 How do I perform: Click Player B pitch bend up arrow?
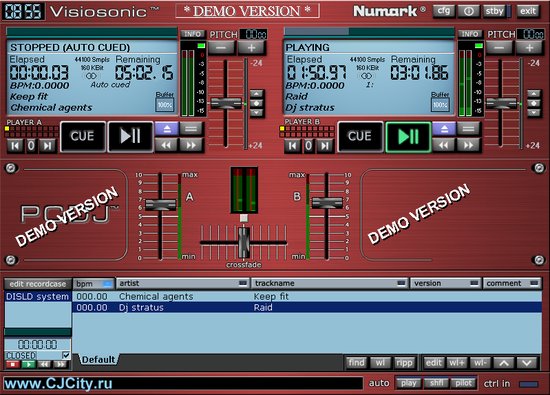(x=534, y=94)
